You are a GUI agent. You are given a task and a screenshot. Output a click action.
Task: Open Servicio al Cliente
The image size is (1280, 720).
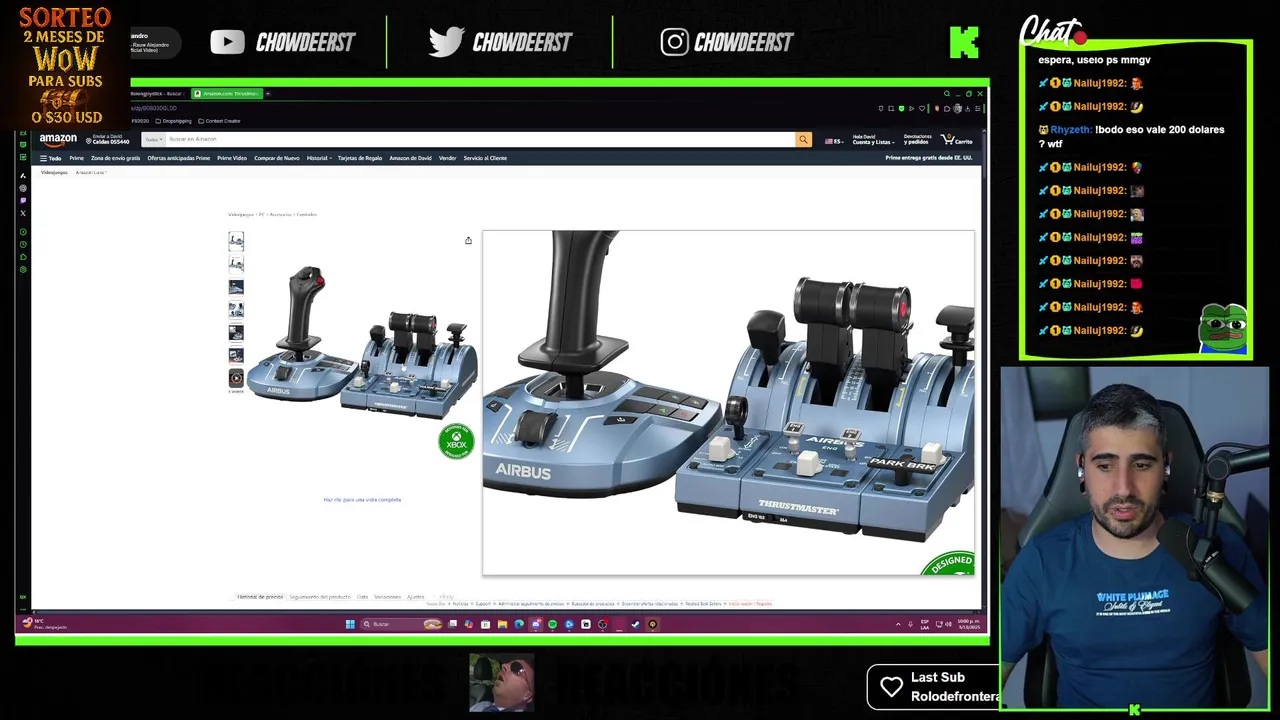tap(485, 158)
